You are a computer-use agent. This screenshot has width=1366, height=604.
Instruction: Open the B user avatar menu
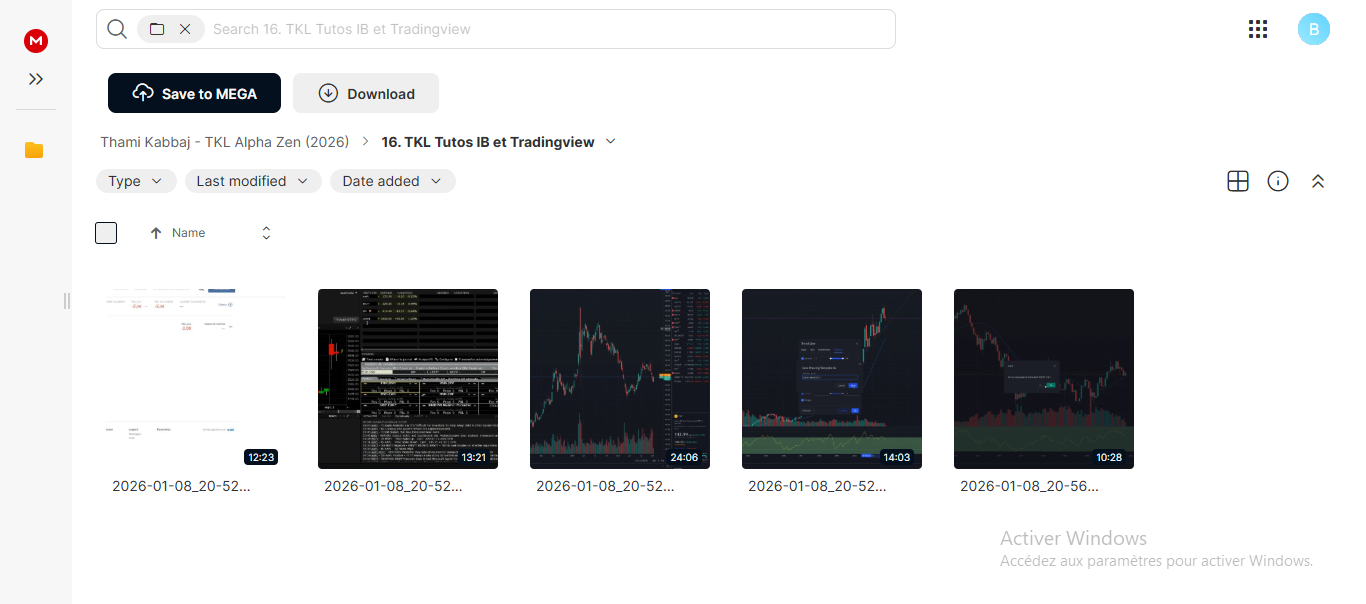click(1314, 29)
